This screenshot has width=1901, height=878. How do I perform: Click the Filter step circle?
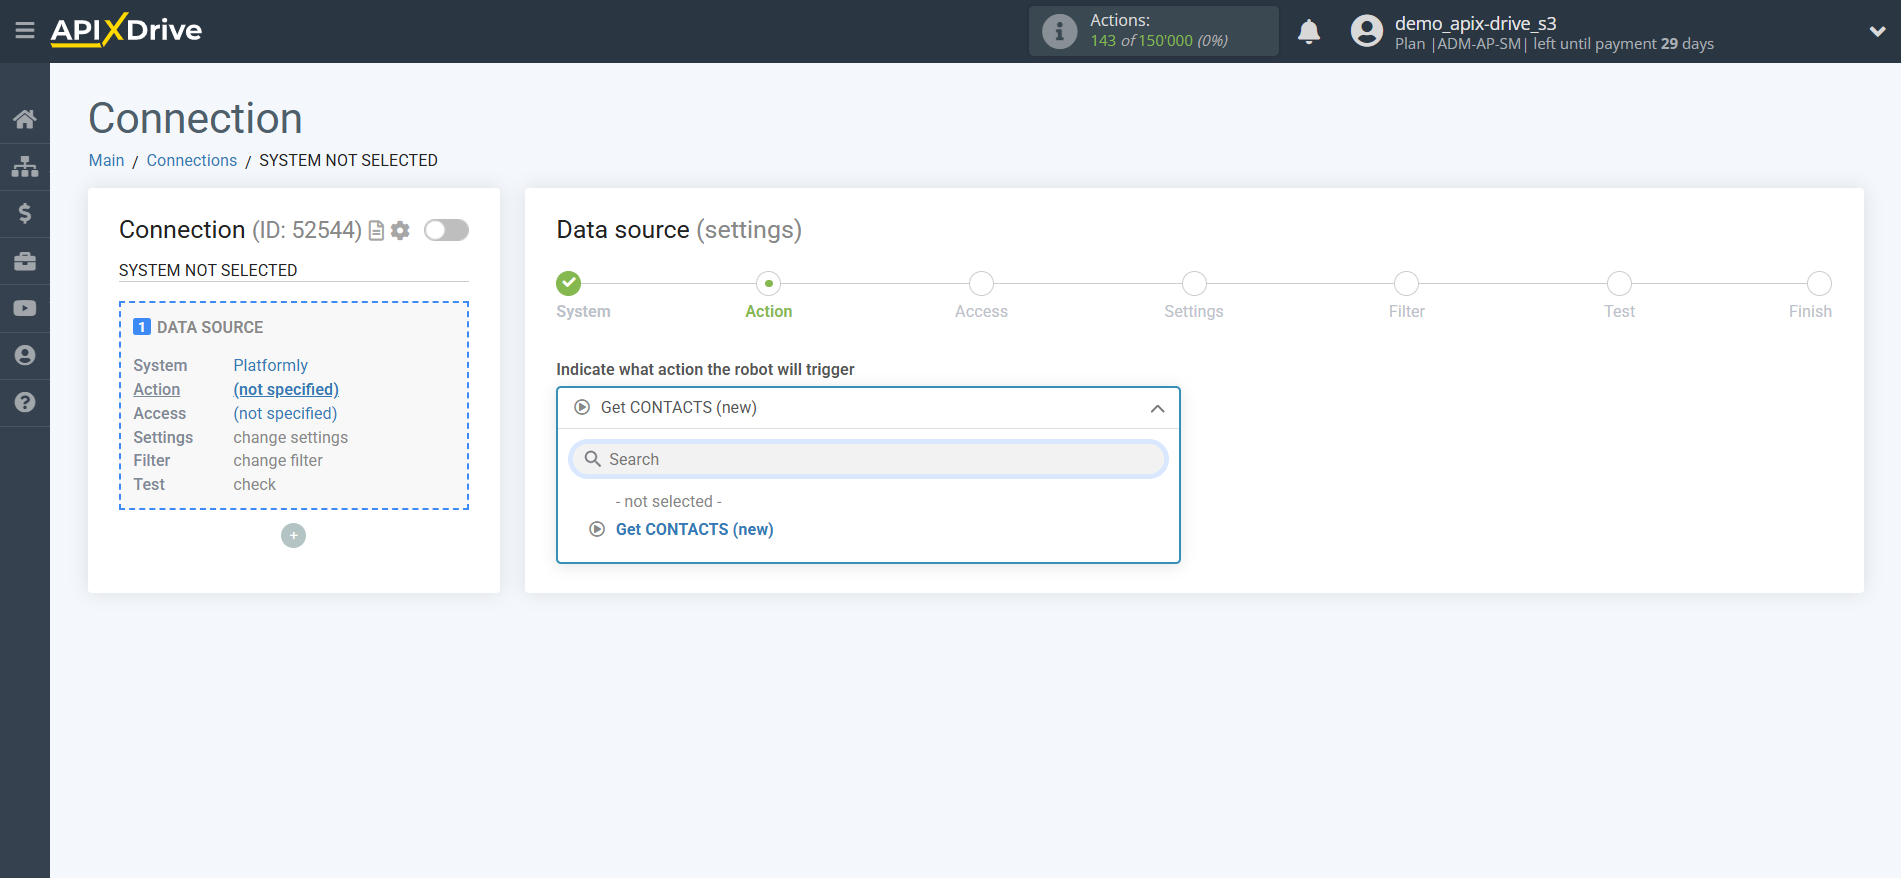click(x=1406, y=283)
